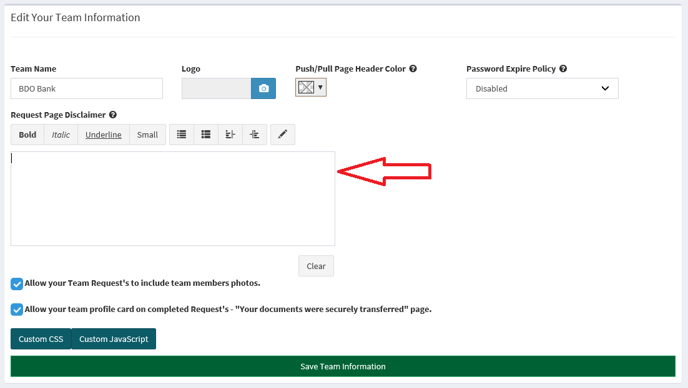
Task: Show help for Request Page Disclaimer
Action: 113,115
